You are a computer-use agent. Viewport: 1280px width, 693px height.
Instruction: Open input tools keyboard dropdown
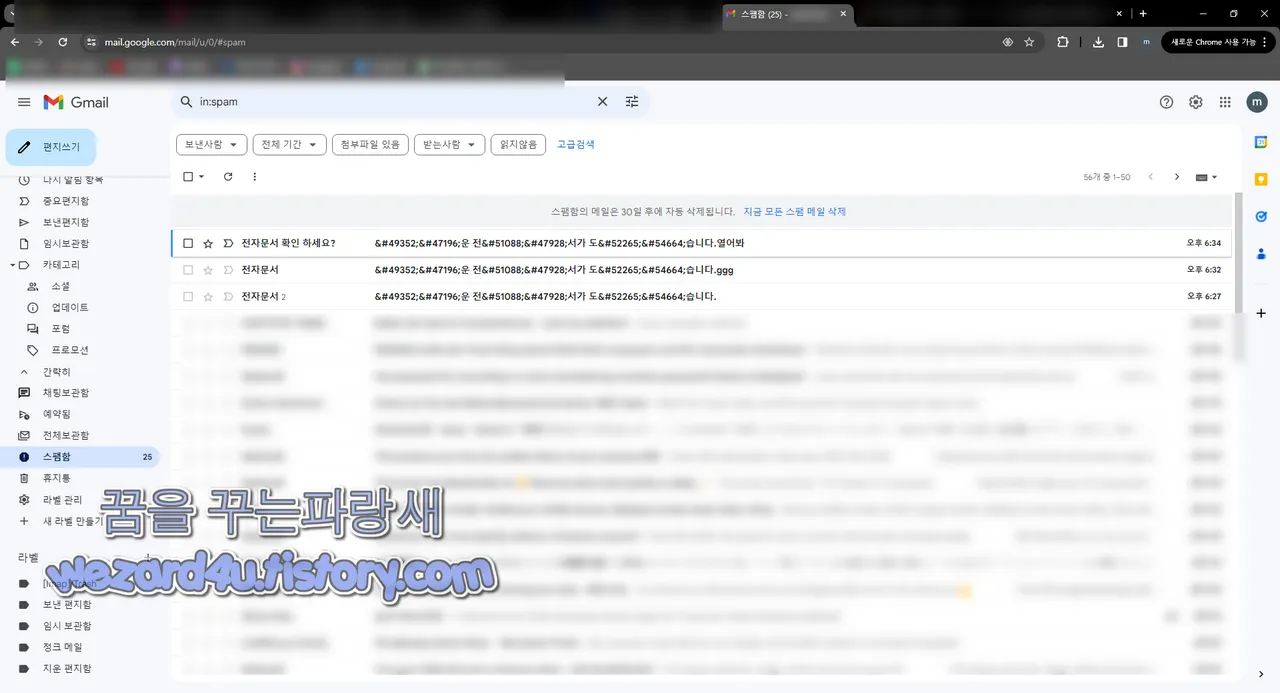[1207, 177]
